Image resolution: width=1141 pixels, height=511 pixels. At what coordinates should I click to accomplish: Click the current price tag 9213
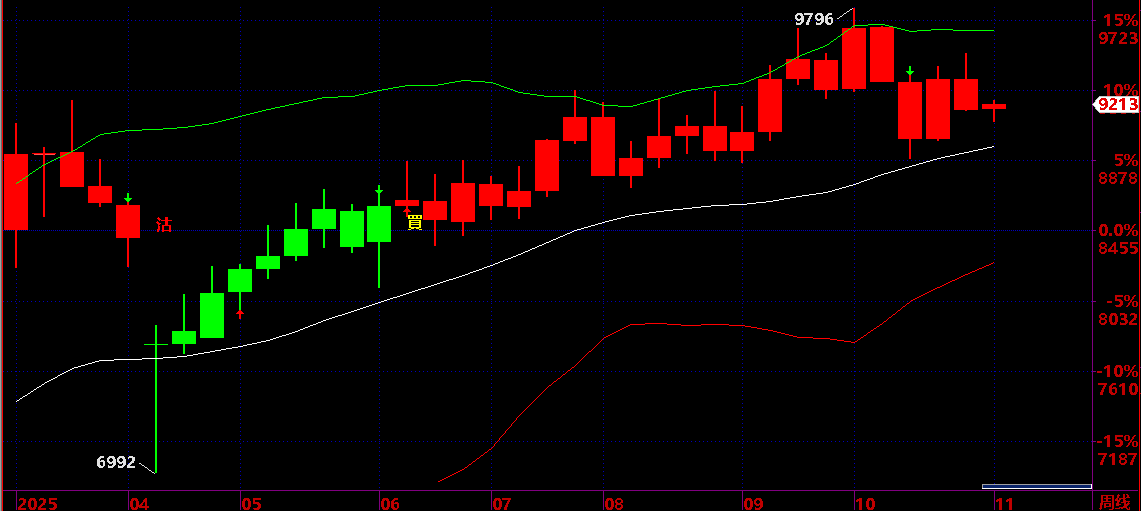tap(1117, 106)
